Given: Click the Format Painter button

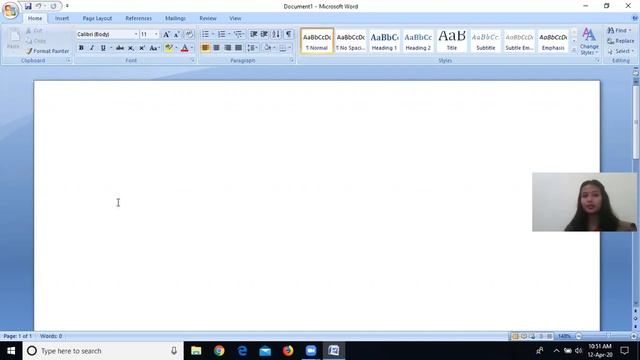Looking at the screenshot, I should 47,51.
